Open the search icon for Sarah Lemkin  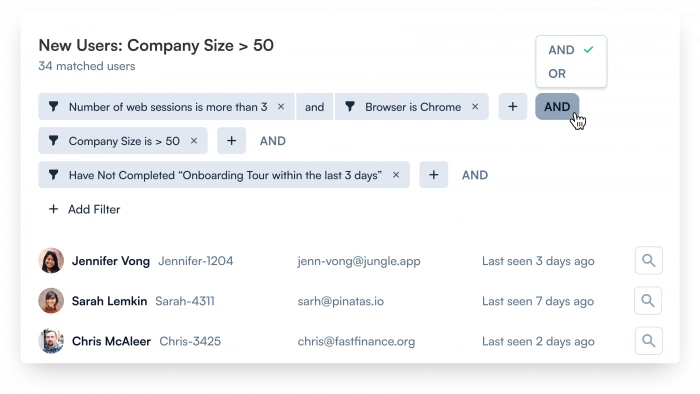point(648,301)
